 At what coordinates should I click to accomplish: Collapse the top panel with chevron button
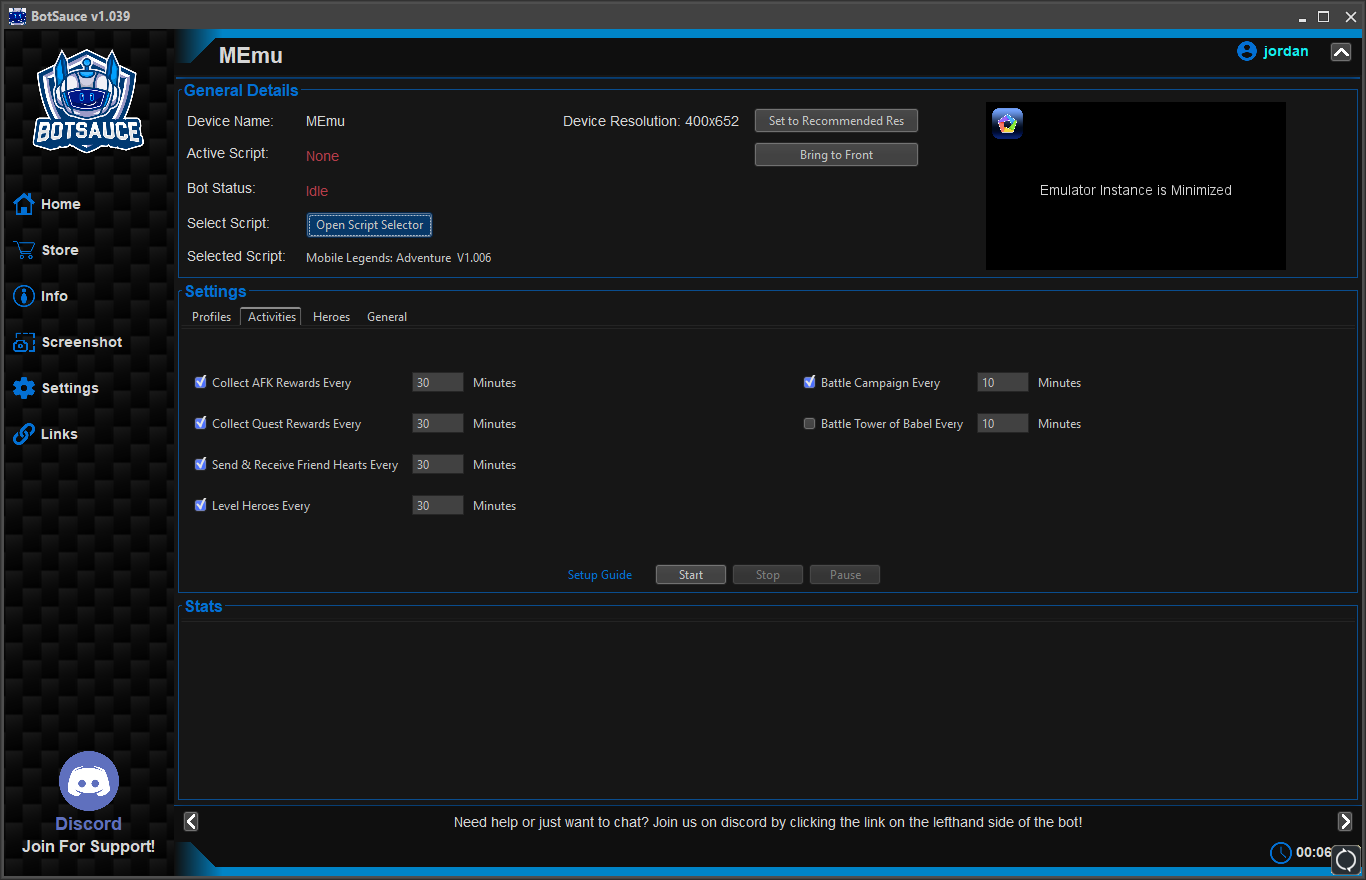point(1341,52)
